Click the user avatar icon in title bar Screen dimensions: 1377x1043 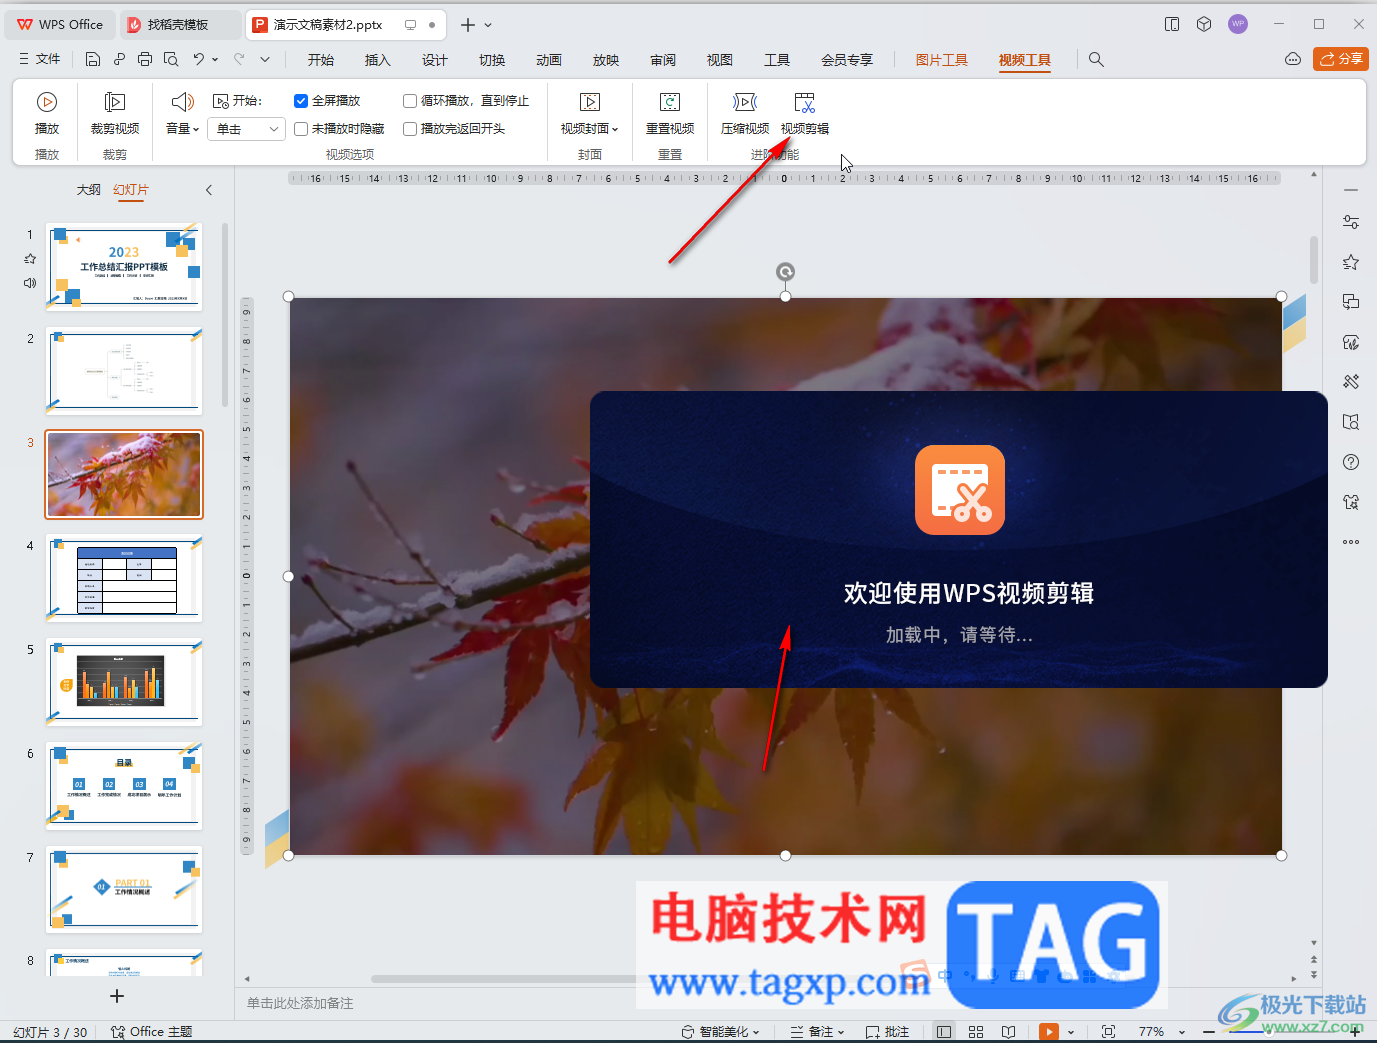coord(1238,24)
